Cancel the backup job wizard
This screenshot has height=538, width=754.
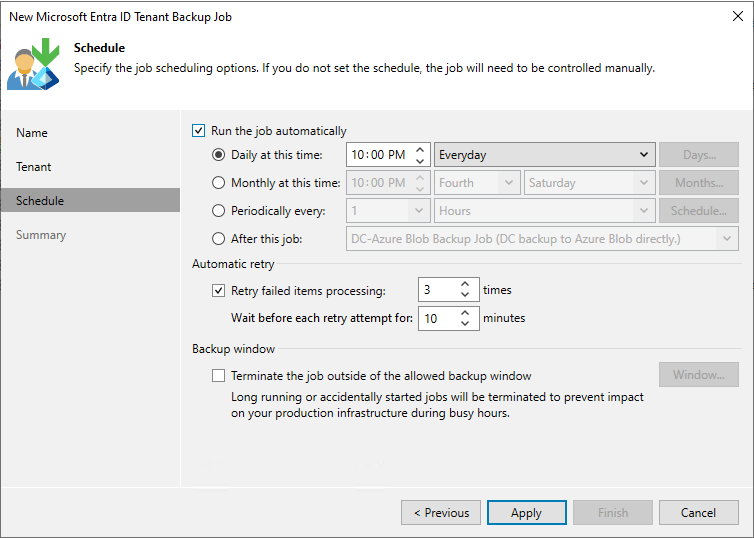pyautogui.click(x=699, y=513)
